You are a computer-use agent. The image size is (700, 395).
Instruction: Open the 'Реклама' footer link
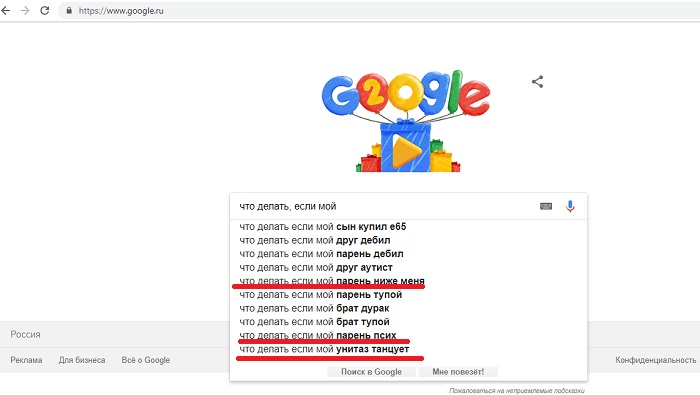(26, 360)
